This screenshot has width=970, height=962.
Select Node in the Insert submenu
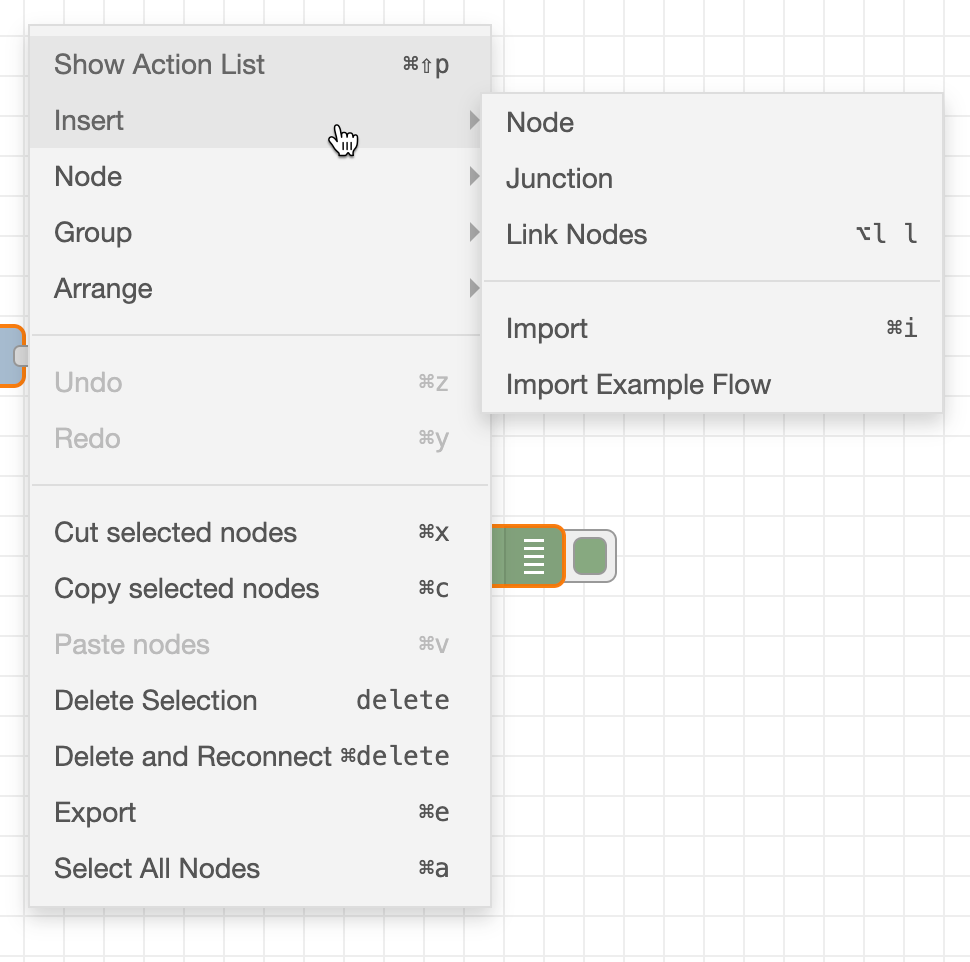[x=712, y=122]
